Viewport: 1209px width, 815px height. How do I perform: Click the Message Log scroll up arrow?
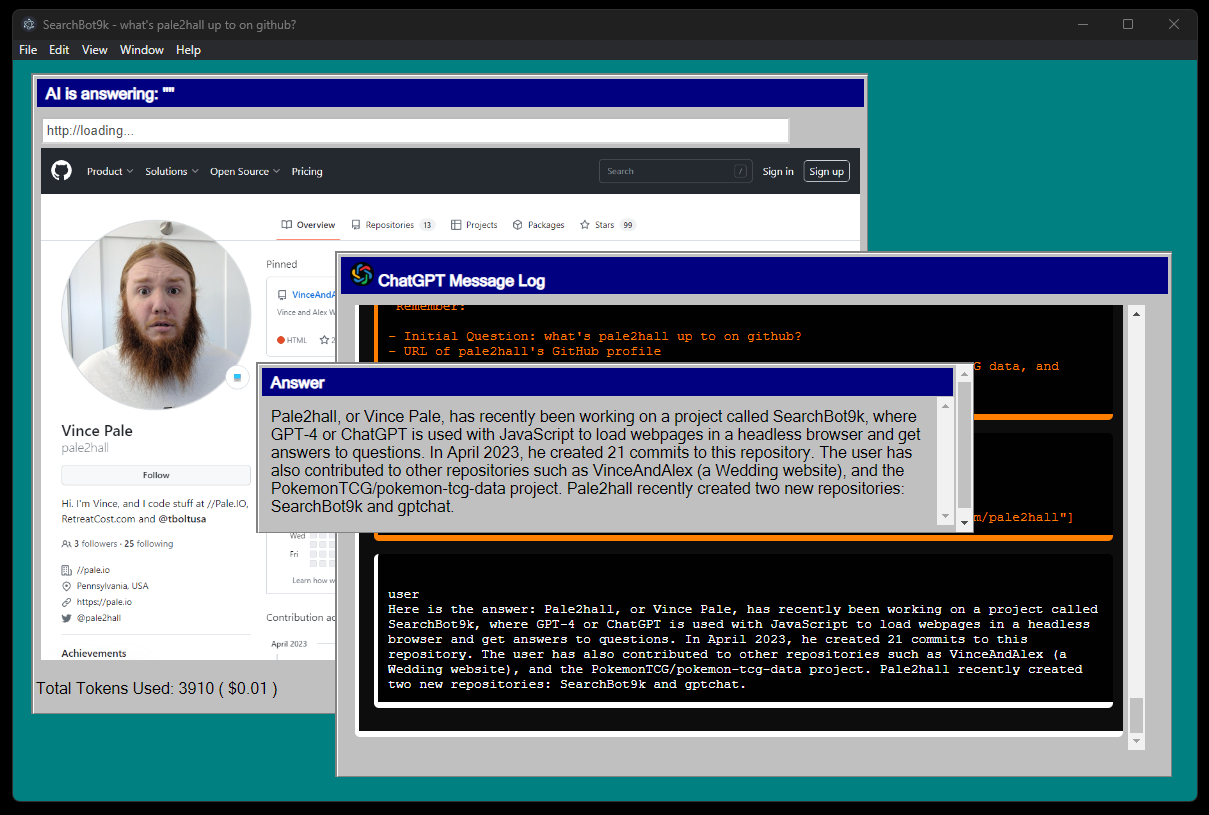(x=1136, y=314)
